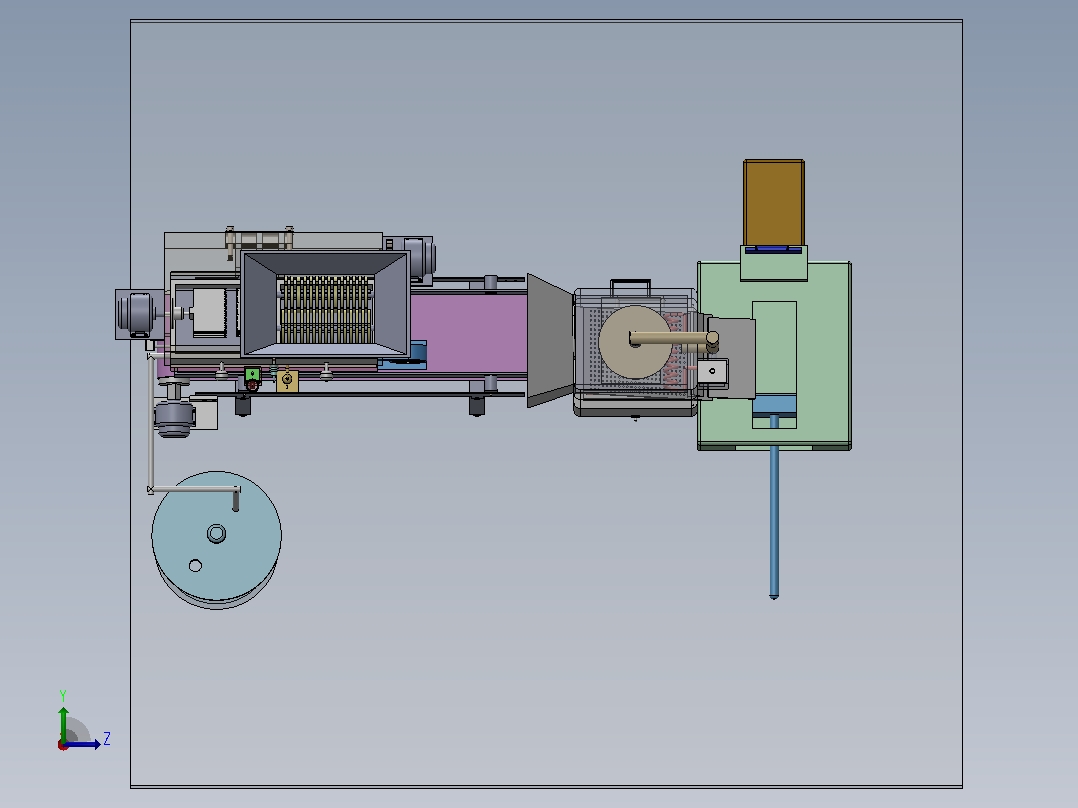Click the blue Z axis arrow of the triad
The height and width of the screenshot is (808, 1078).
click(84, 744)
